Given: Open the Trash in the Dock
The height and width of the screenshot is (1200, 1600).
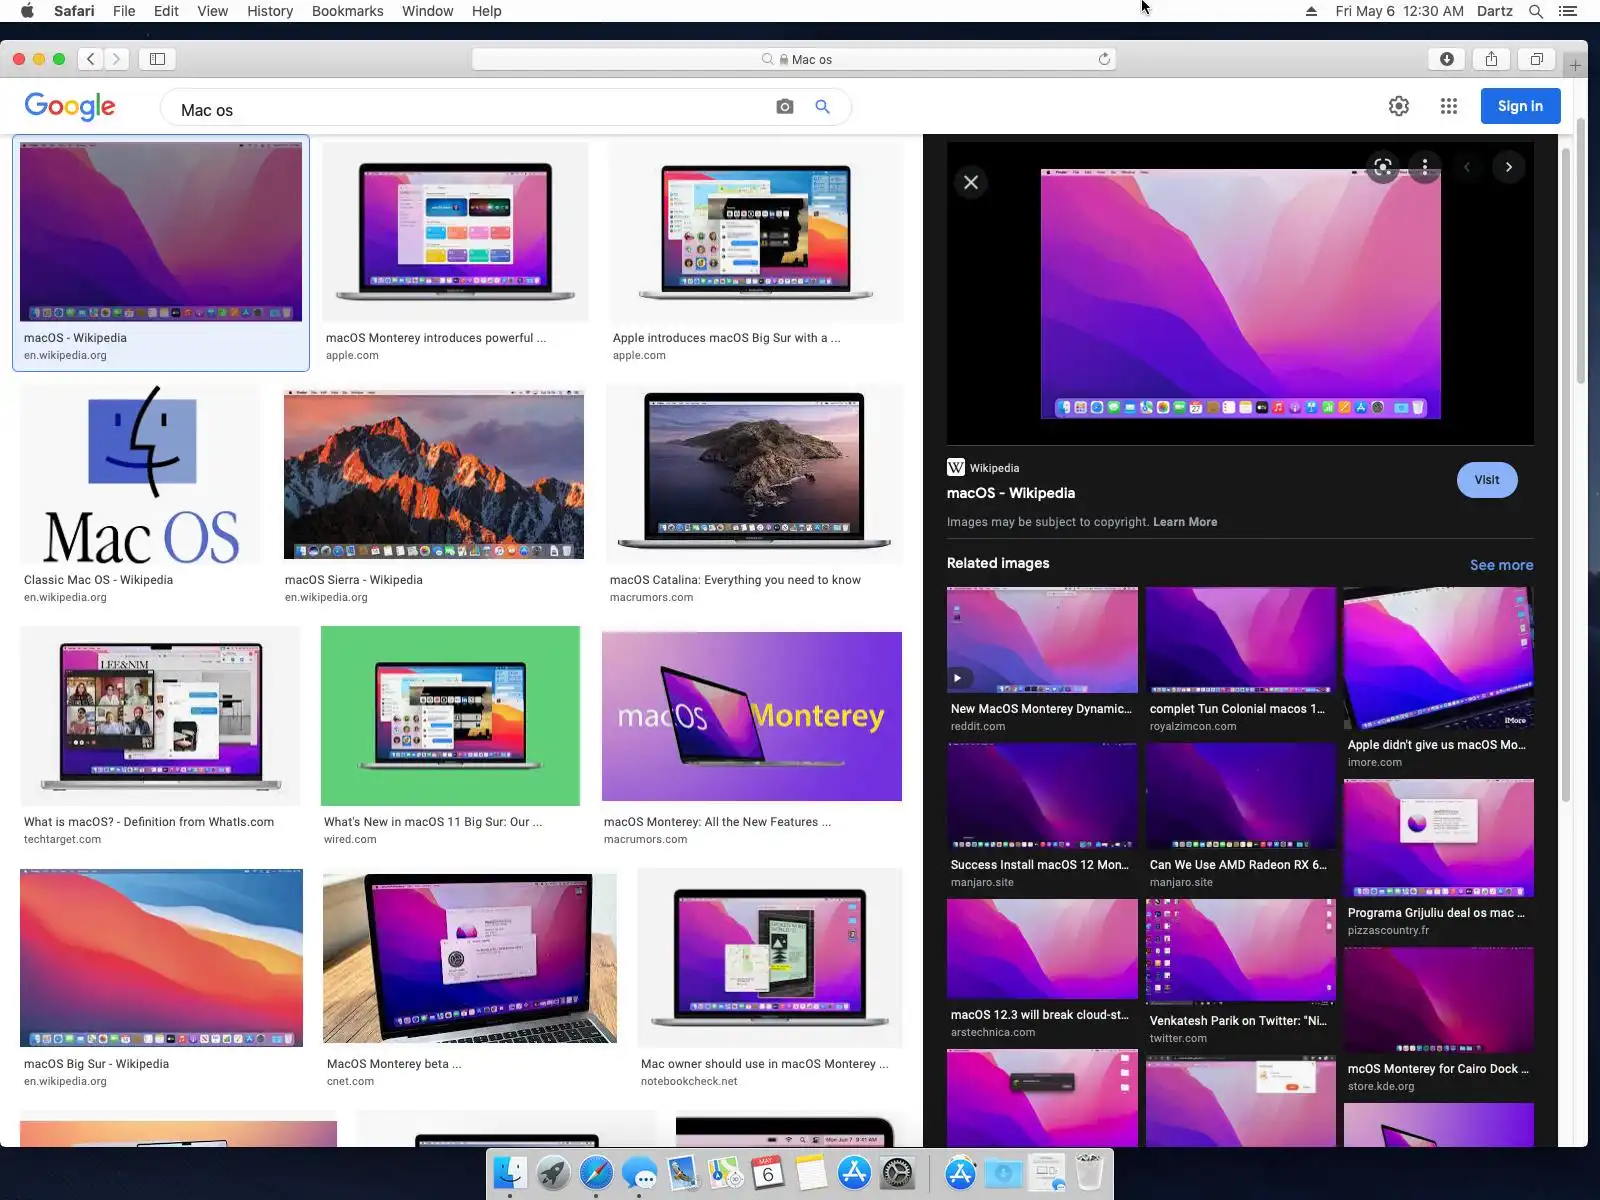Looking at the screenshot, I should click(x=1089, y=1172).
